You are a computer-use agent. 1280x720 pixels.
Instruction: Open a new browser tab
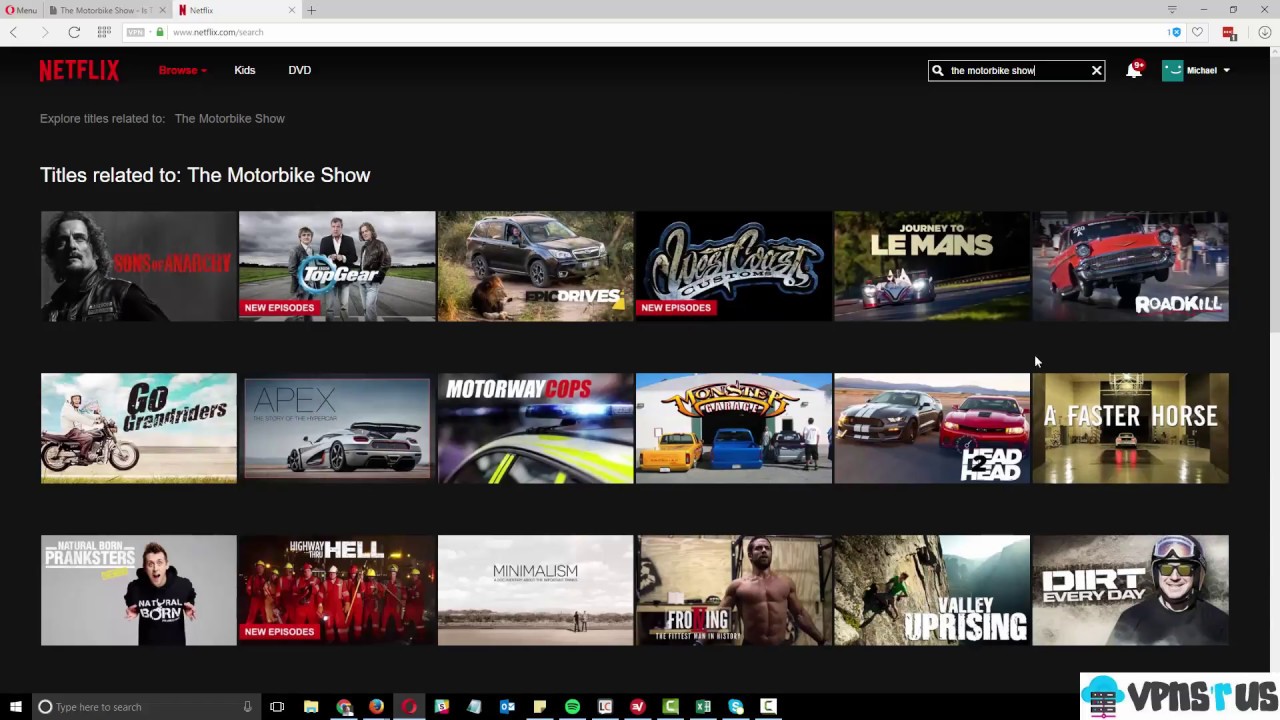click(311, 10)
